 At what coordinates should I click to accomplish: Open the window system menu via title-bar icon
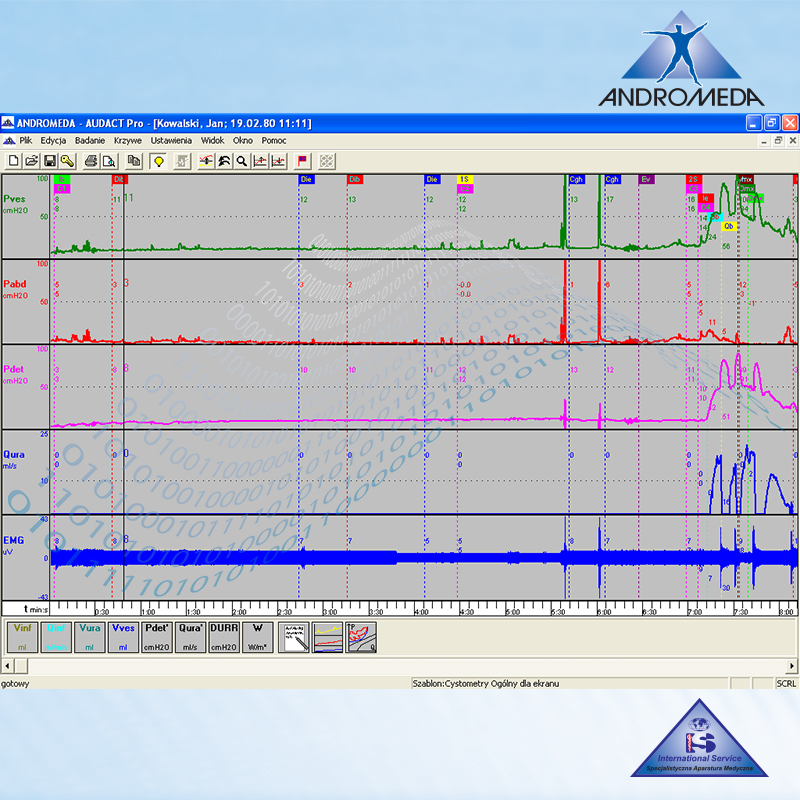point(10,122)
